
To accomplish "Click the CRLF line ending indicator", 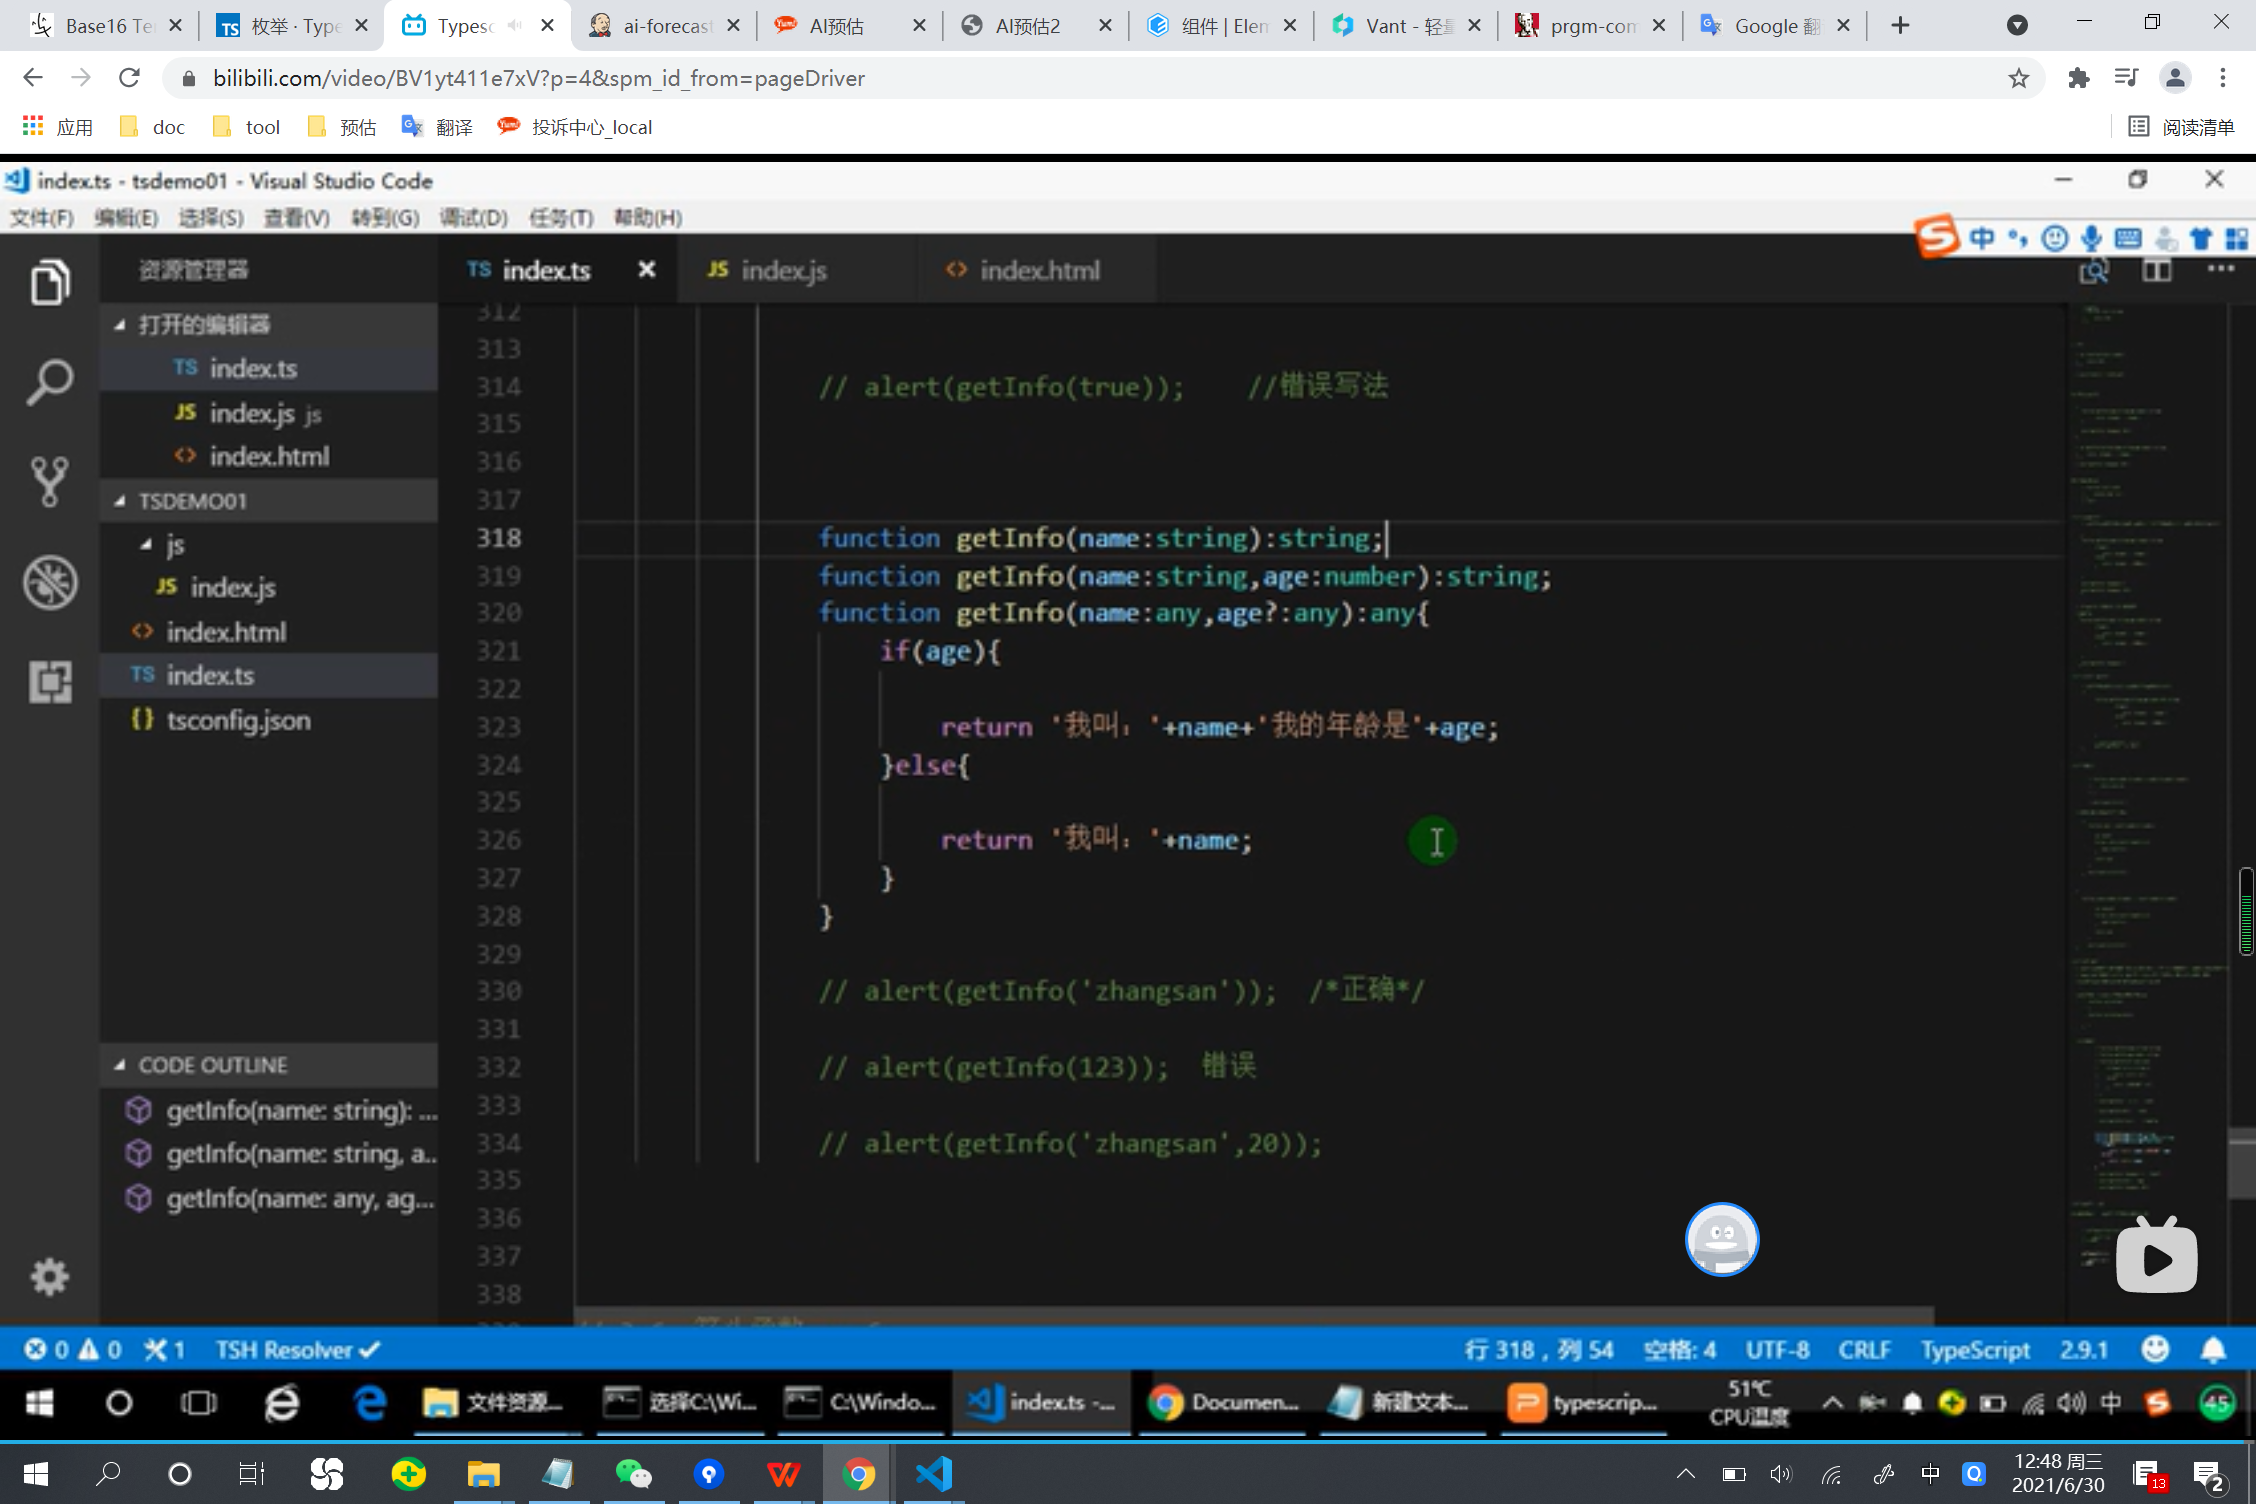I will click(x=1864, y=1350).
